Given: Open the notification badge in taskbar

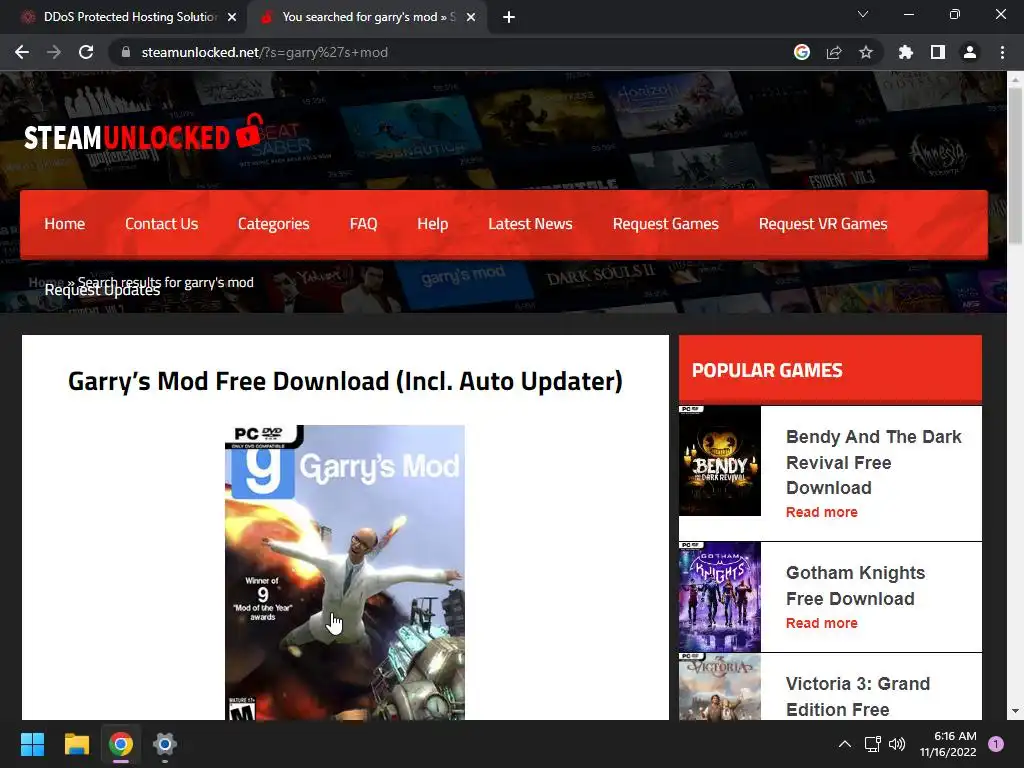Looking at the screenshot, I should [x=996, y=744].
